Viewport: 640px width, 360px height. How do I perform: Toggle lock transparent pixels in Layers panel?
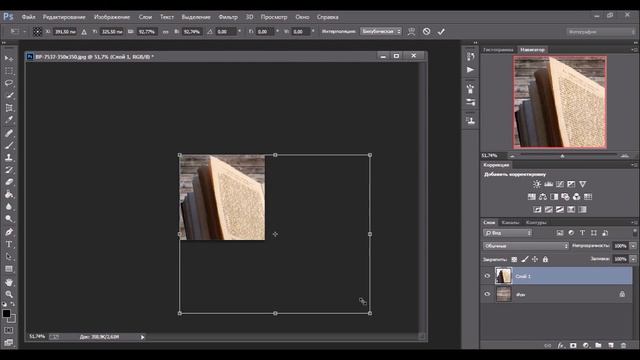pyautogui.click(x=514, y=259)
